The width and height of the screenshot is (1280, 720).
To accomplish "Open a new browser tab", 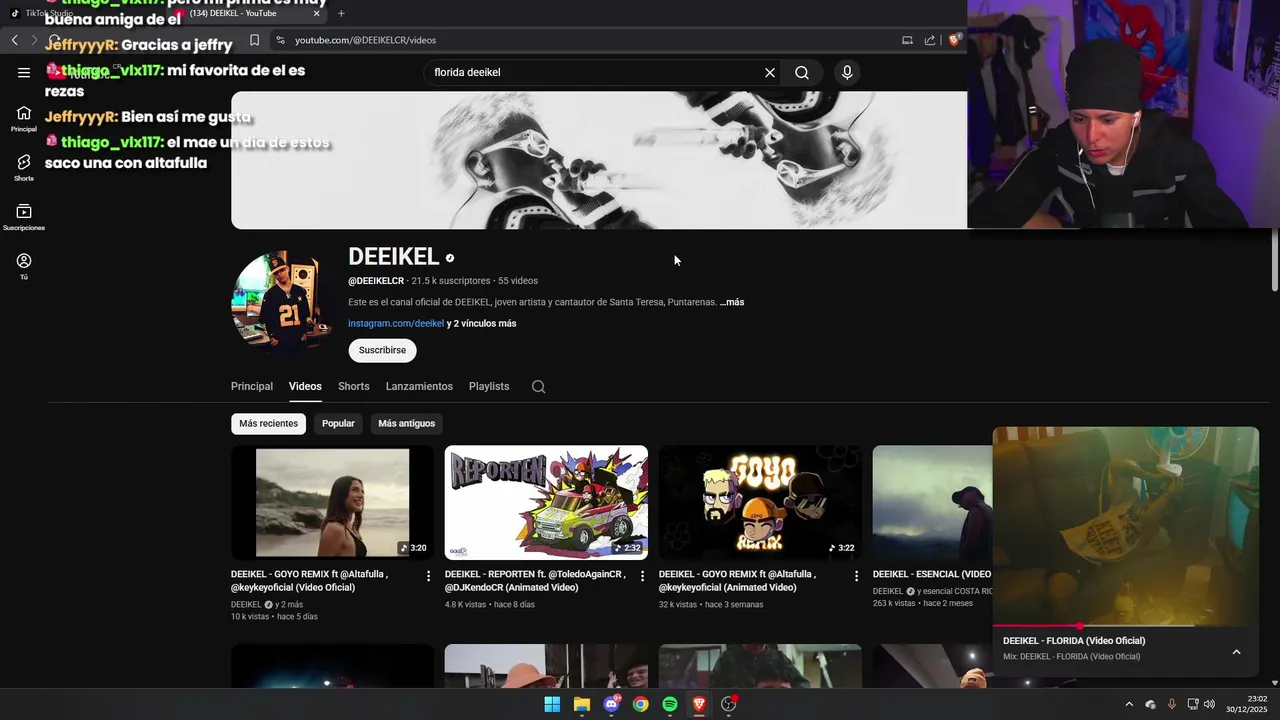I will (x=341, y=13).
